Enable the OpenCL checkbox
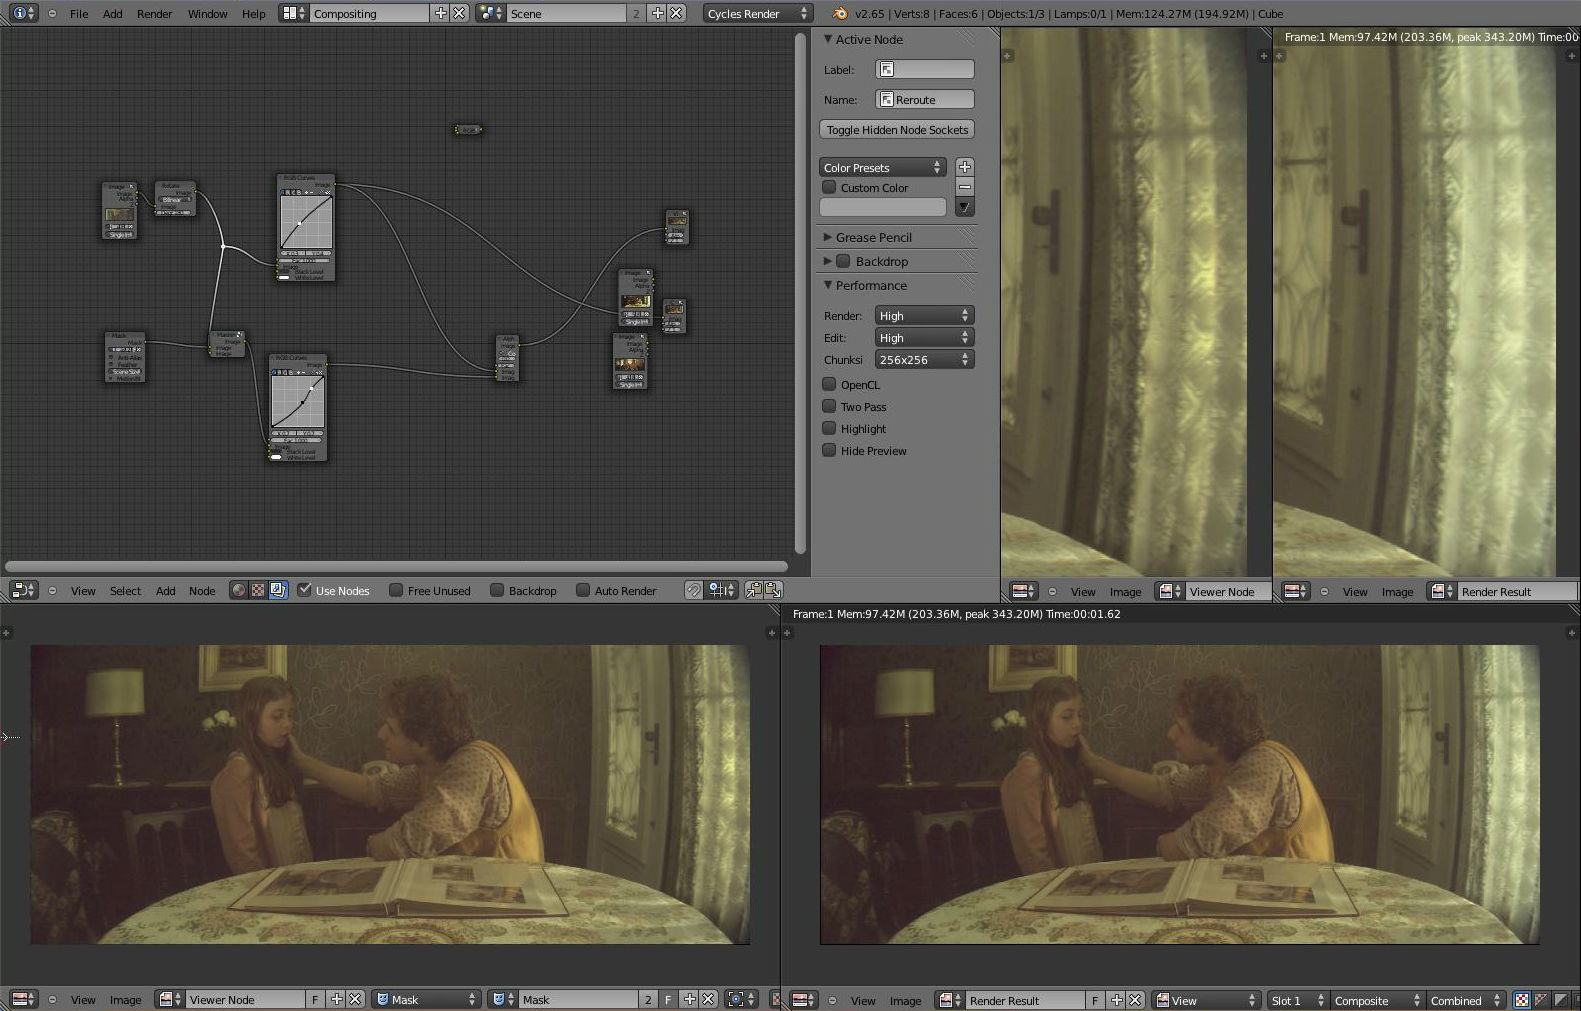 (x=829, y=384)
